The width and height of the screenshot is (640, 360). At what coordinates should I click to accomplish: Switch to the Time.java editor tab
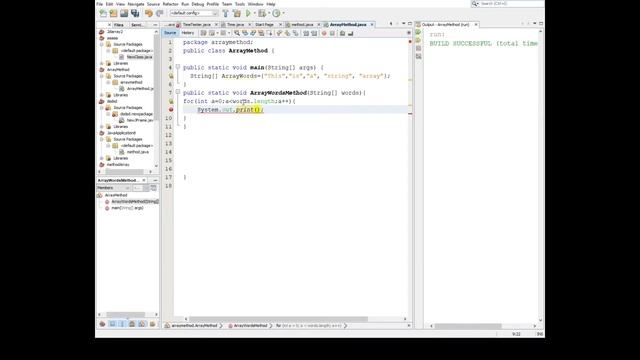coord(236,25)
